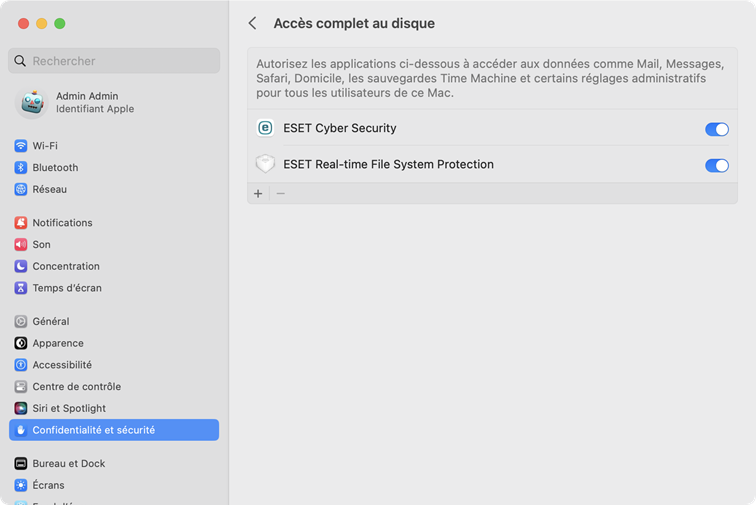Image resolution: width=756 pixels, height=505 pixels.
Task: Select Bureau et Dock in sidebar
Action: click(x=68, y=464)
